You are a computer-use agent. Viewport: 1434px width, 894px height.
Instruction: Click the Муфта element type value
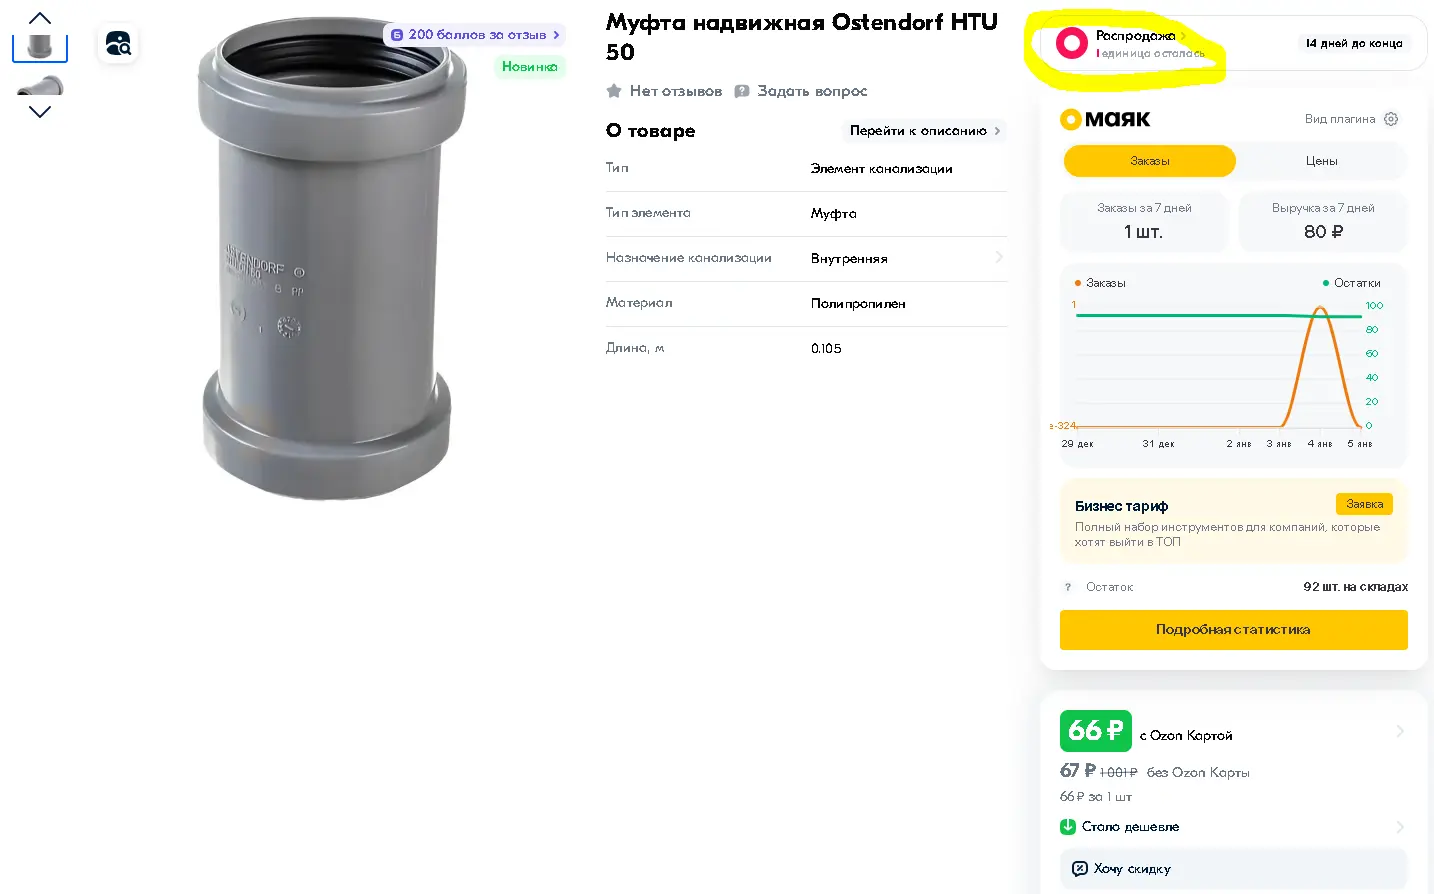click(834, 214)
